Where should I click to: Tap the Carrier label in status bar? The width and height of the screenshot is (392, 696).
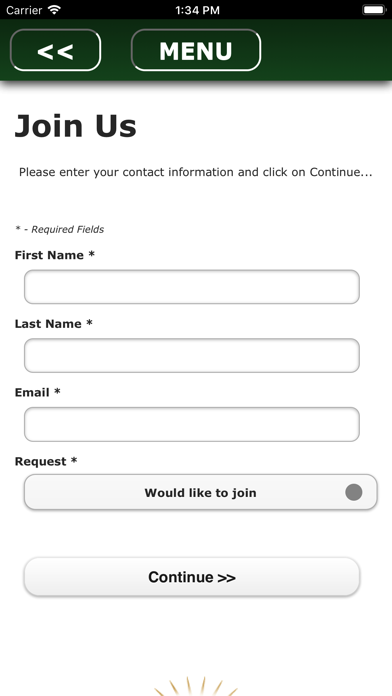pyautogui.click(x=24, y=10)
